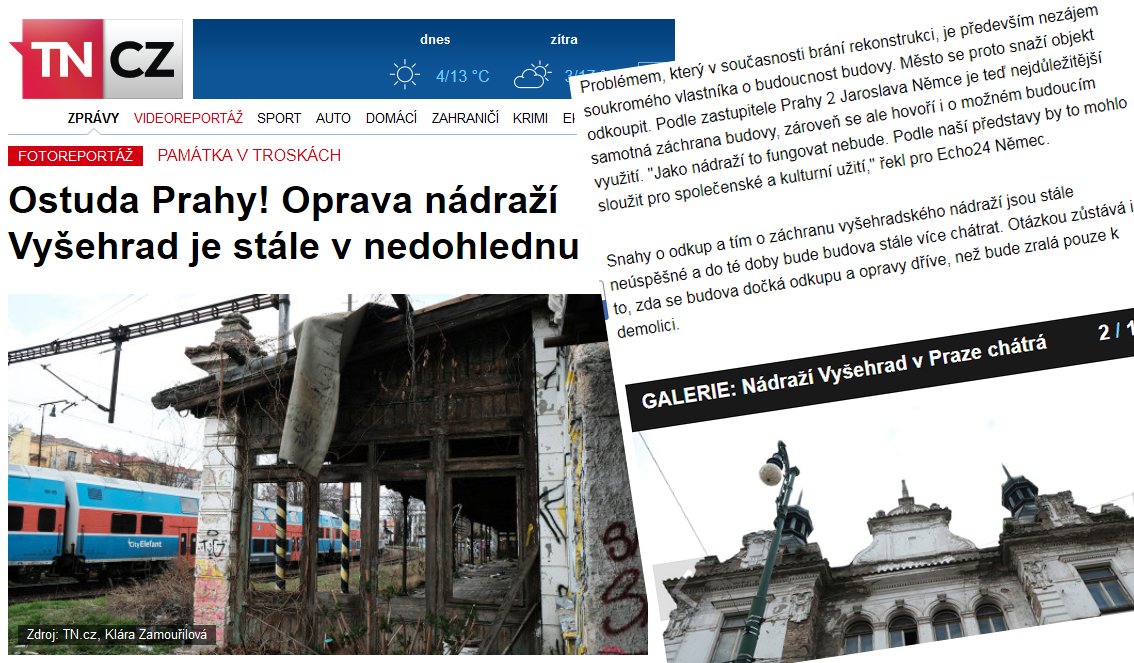1134x663 pixels.
Task: Click the red FOTOREPORTÁŽ badge
Action: click(x=75, y=156)
